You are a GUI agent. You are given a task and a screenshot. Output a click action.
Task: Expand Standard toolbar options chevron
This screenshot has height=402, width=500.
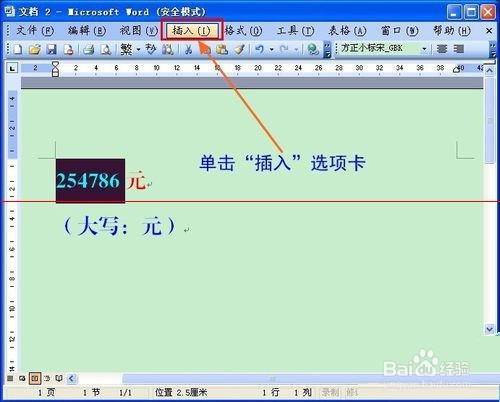[x=328, y=49]
